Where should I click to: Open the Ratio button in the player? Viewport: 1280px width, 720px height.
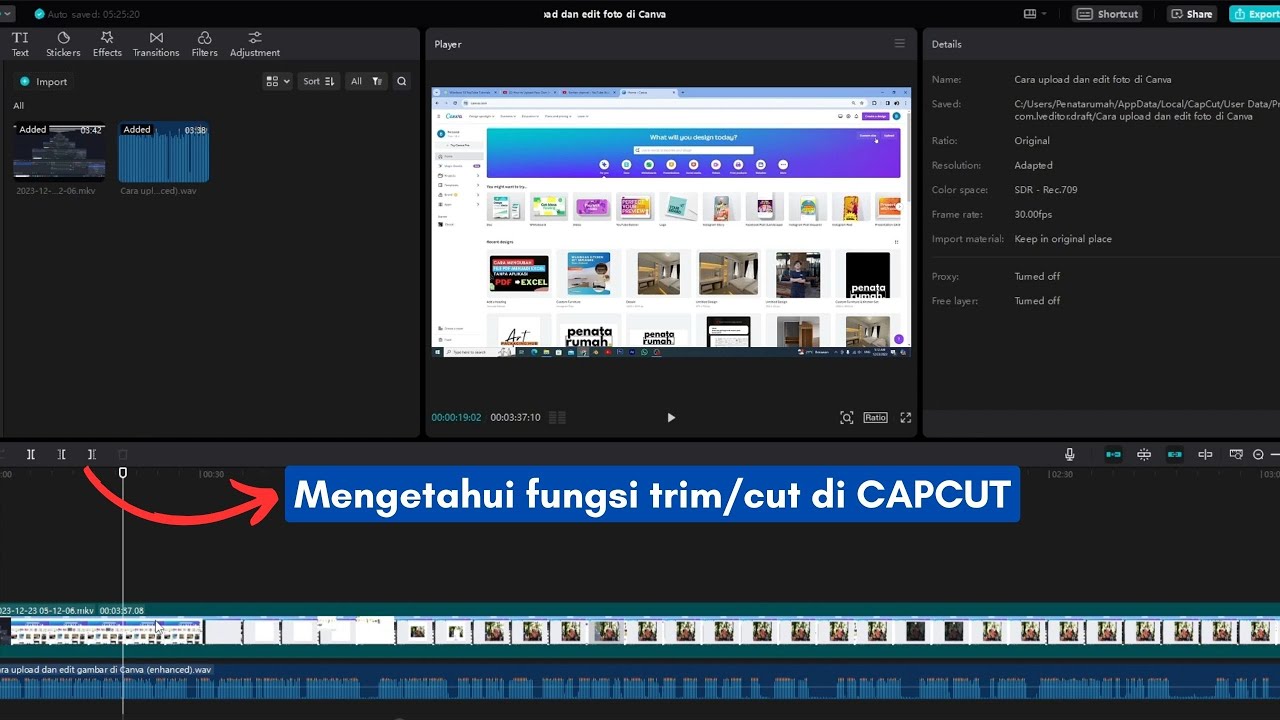click(x=876, y=417)
